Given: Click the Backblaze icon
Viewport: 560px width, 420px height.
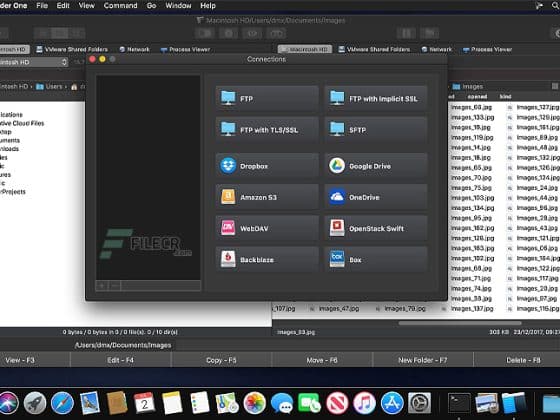Looking at the screenshot, I should tap(228, 259).
